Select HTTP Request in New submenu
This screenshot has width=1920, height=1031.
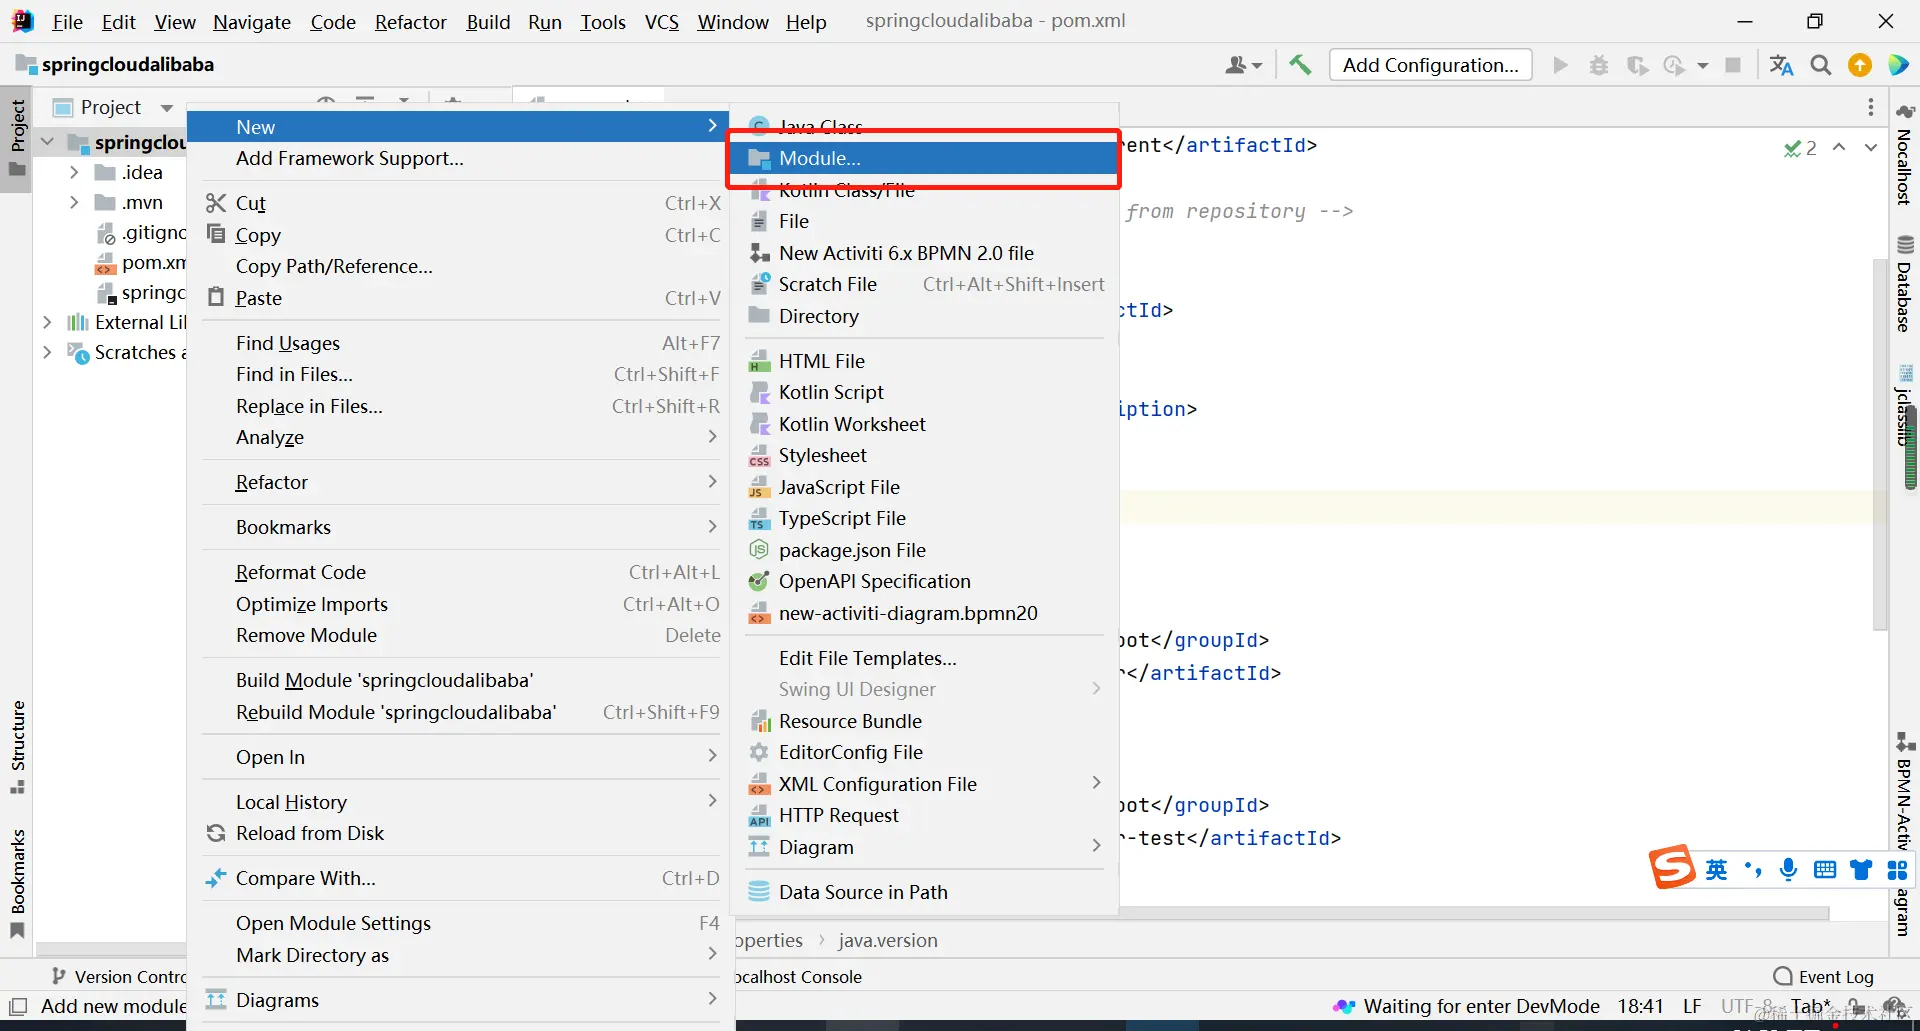click(x=925, y=815)
